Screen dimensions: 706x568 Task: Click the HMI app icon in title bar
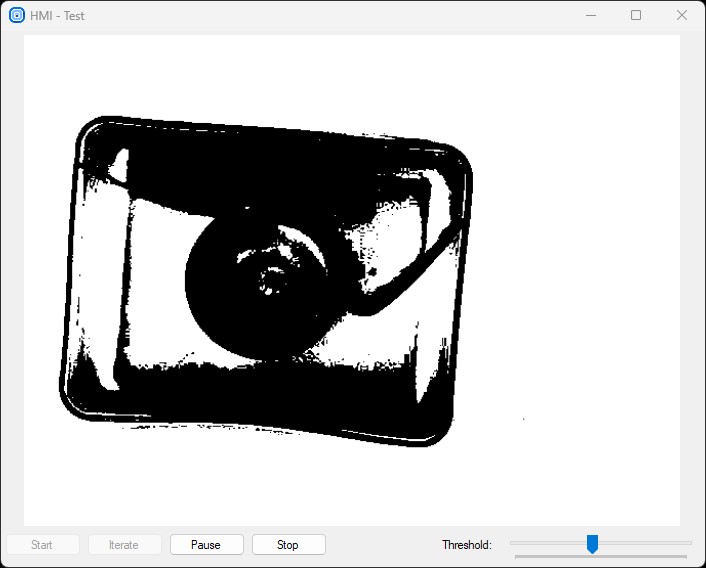tap(17, 15)
